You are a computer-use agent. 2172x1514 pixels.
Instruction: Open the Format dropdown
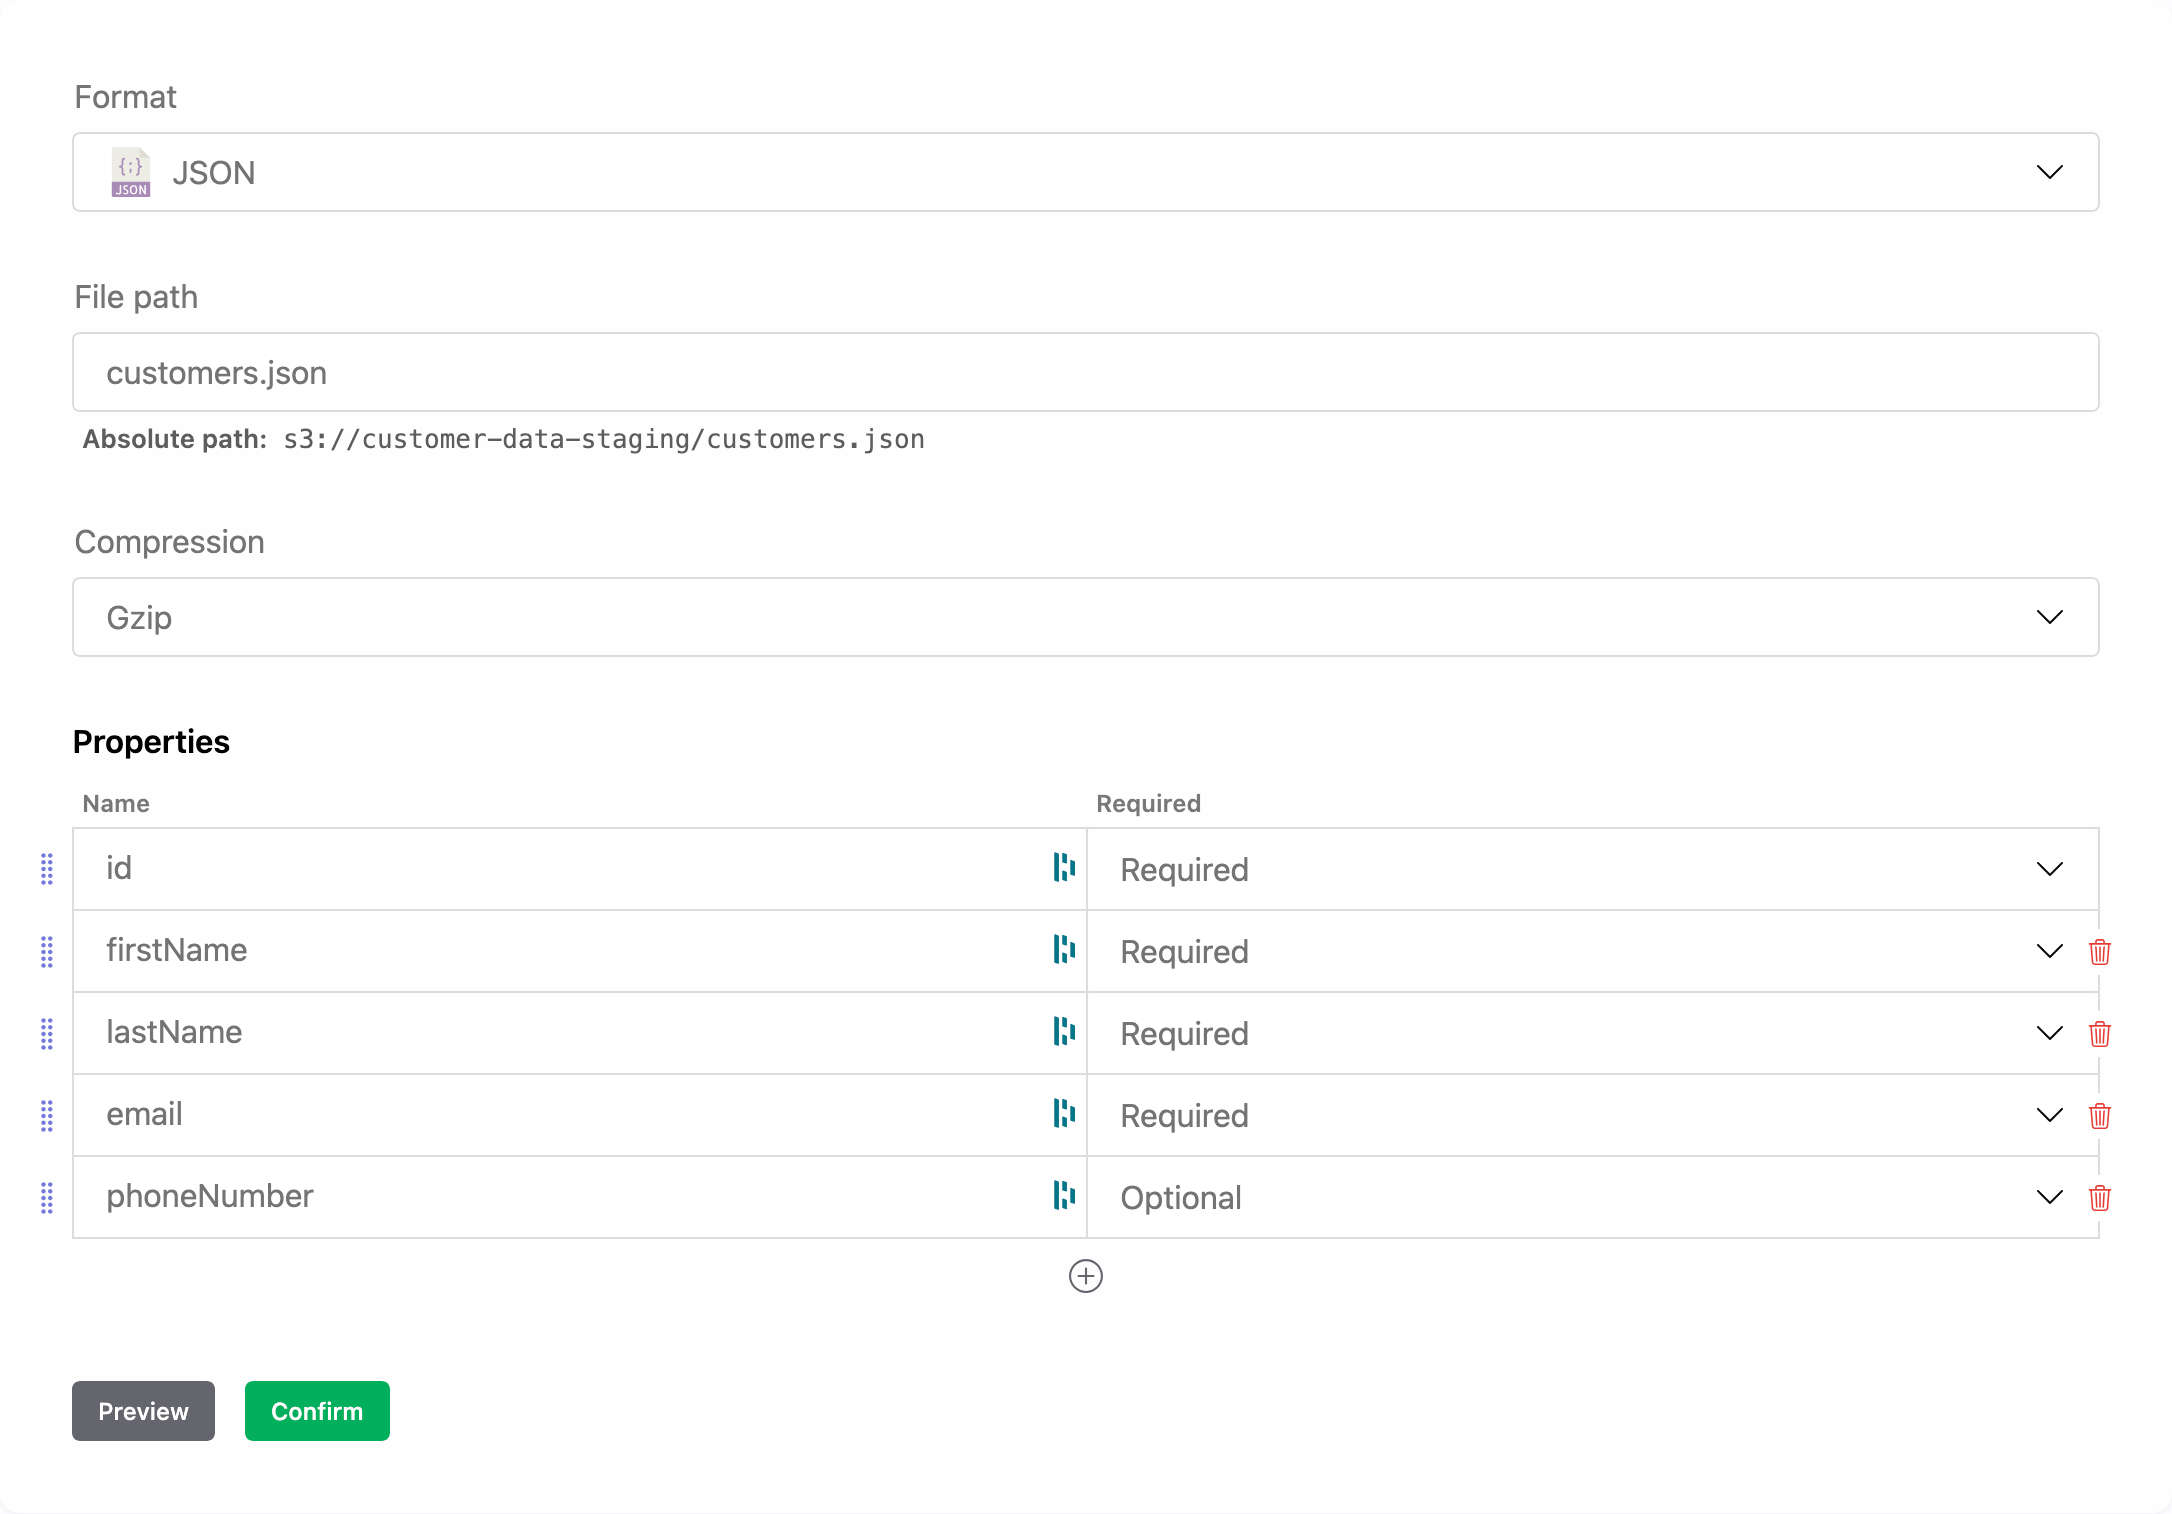[2049, 172]
